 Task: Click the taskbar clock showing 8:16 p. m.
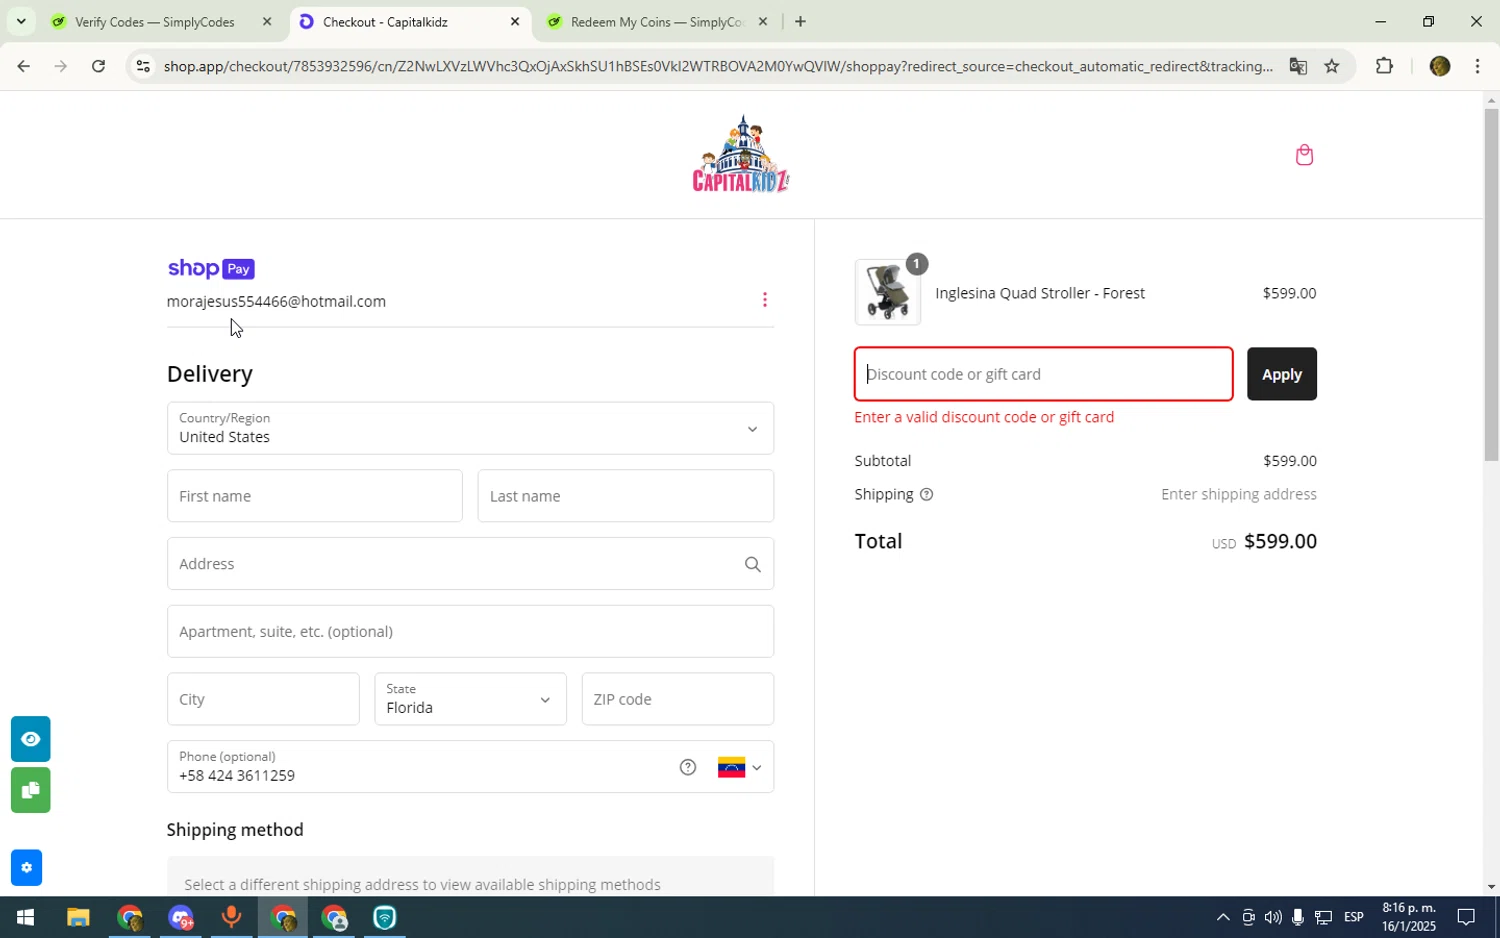[1409, 917]
